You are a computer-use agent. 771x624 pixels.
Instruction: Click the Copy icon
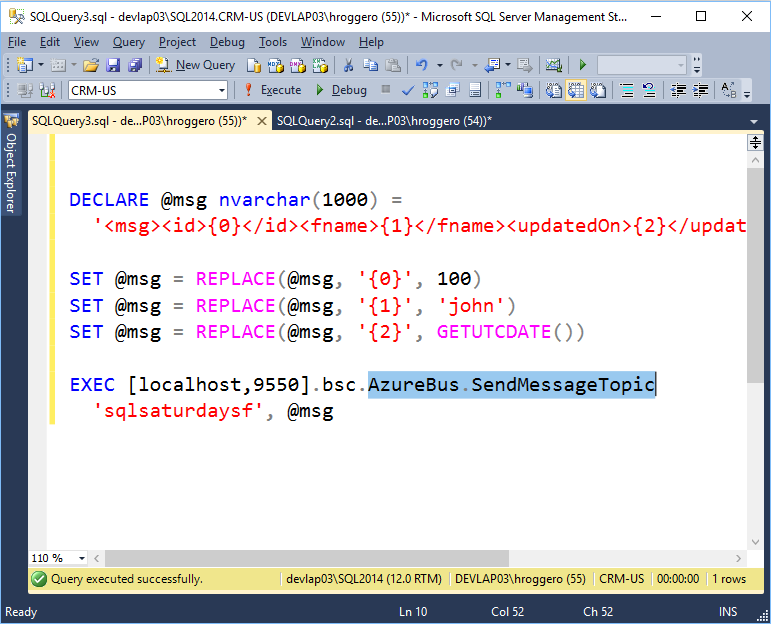(370, 65)
